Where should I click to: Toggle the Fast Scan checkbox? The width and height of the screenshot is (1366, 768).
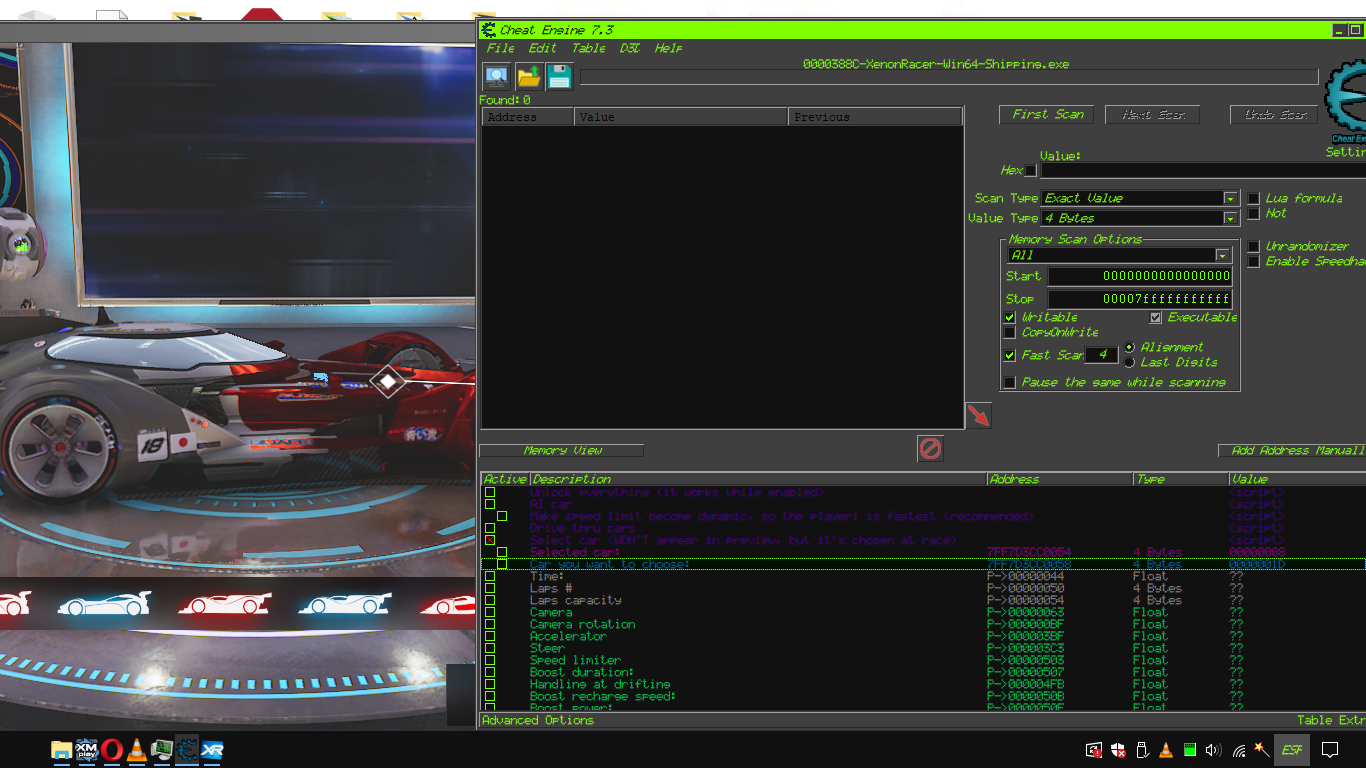(x=1010, y=355)
